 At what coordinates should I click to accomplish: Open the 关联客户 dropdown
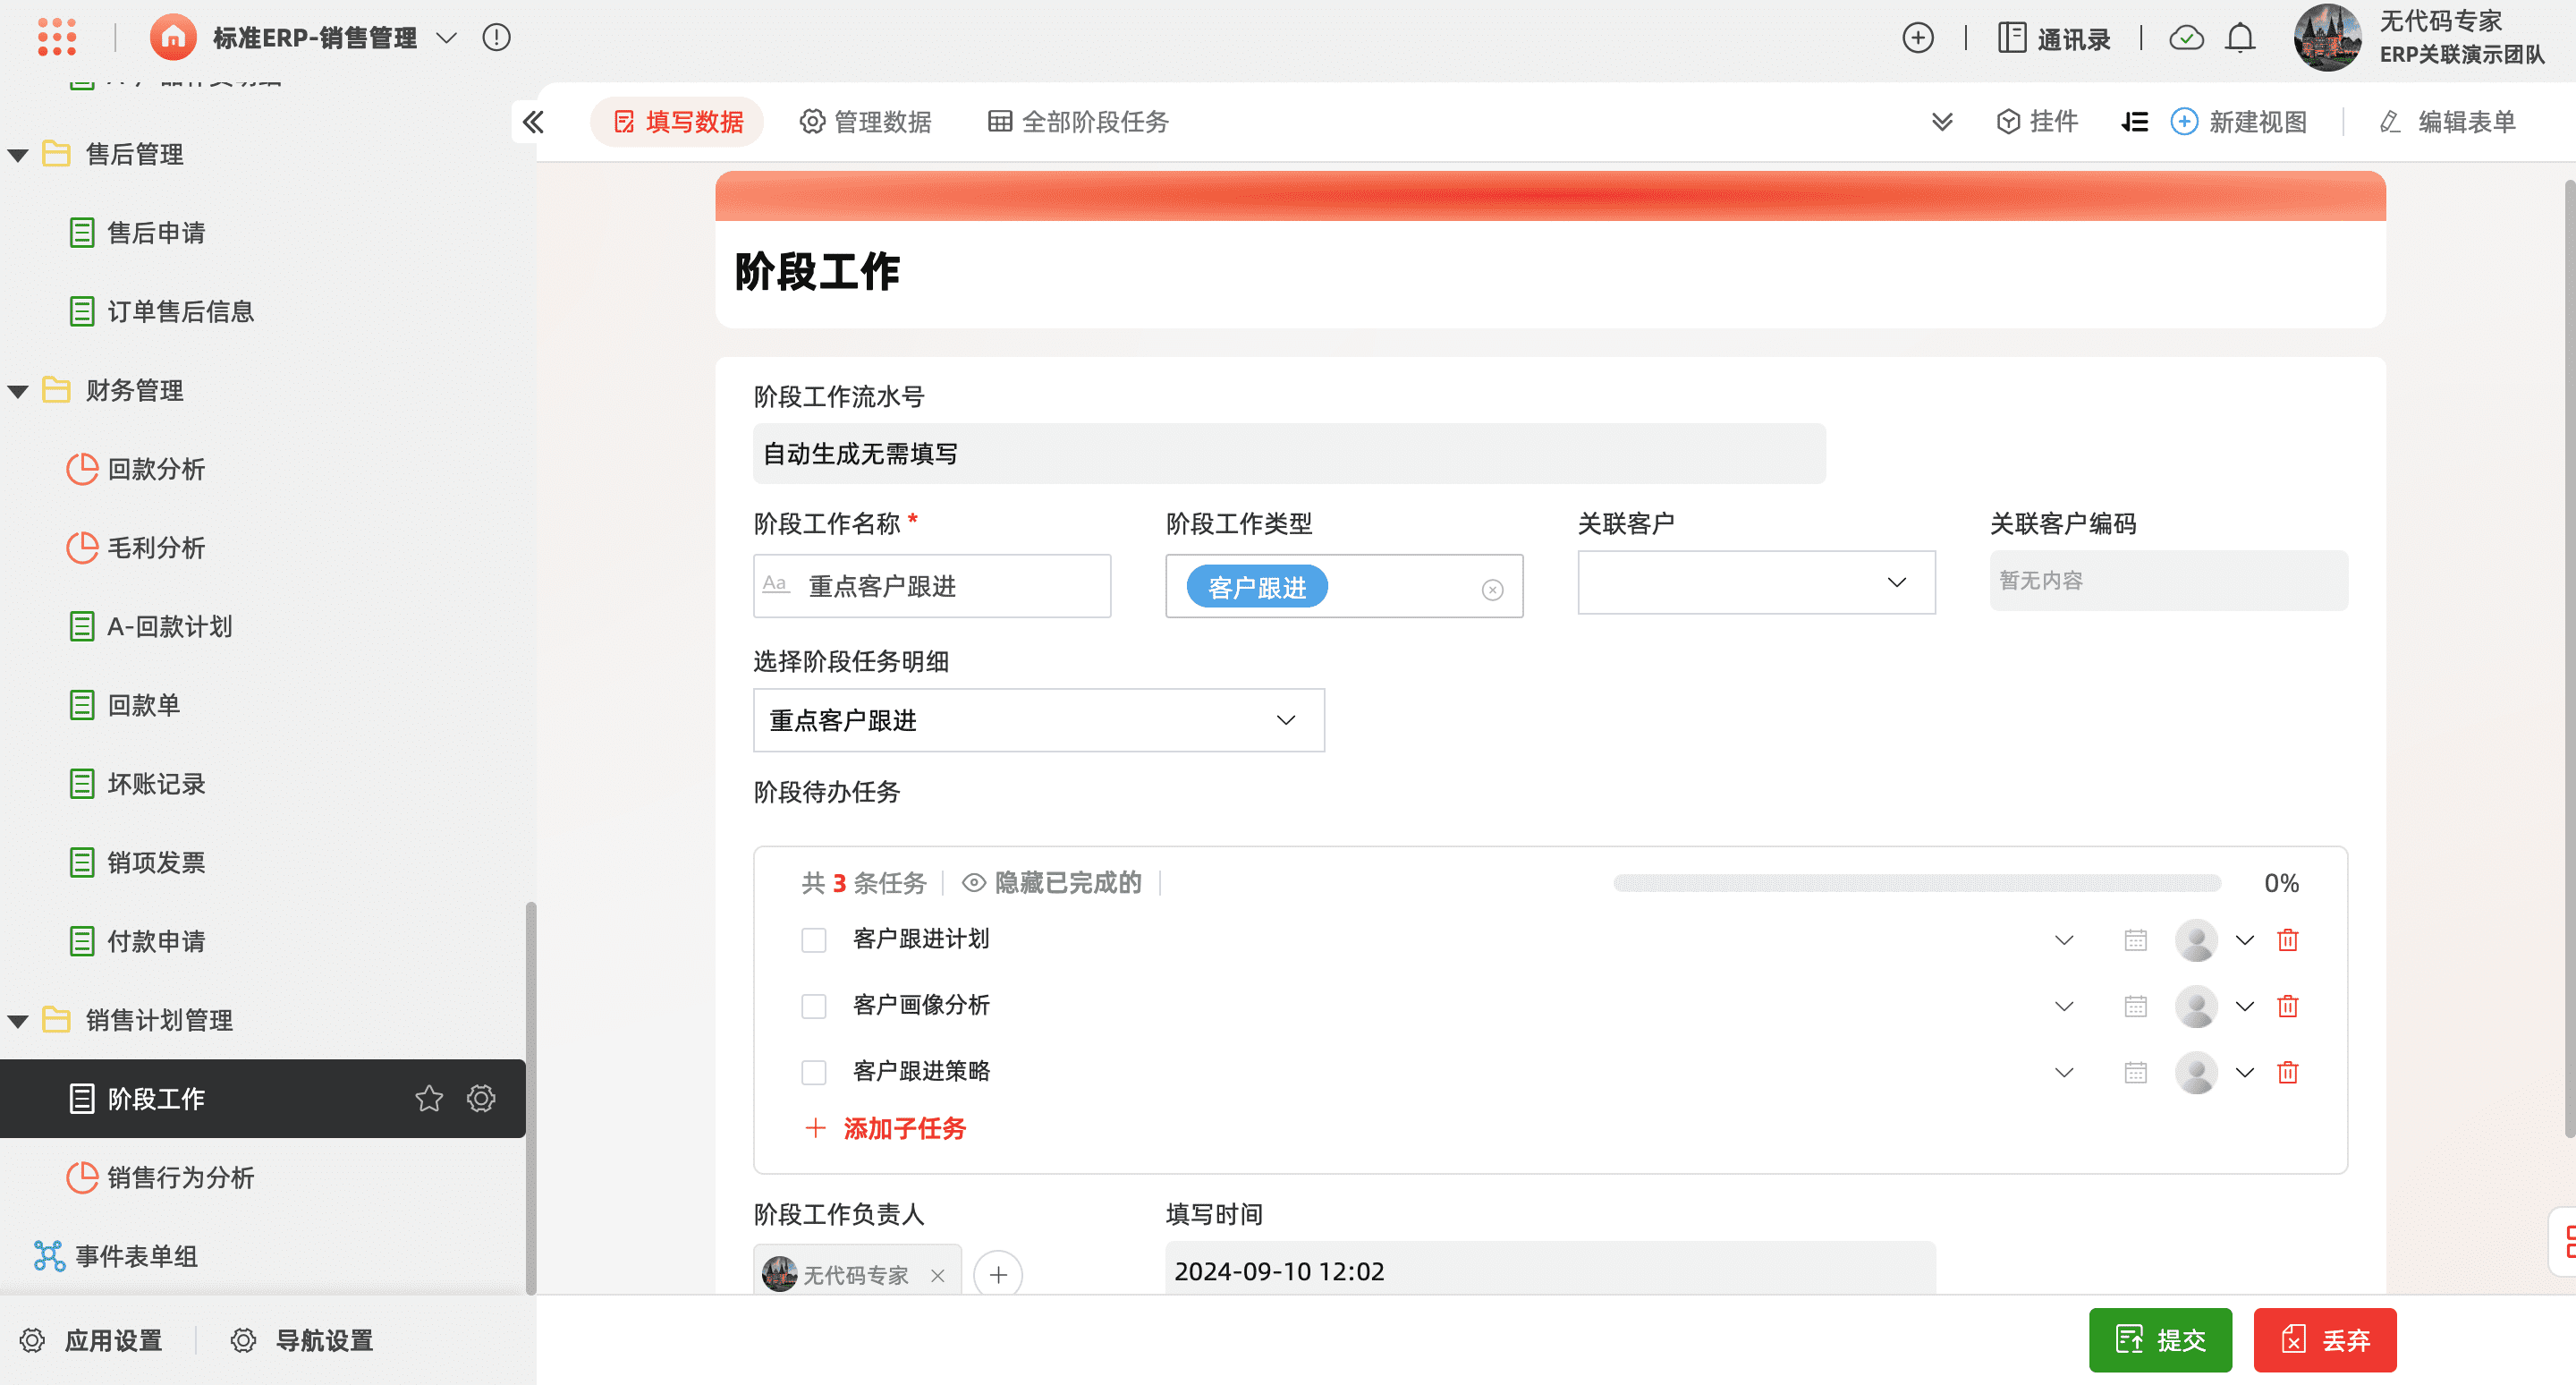(1755, 582)
